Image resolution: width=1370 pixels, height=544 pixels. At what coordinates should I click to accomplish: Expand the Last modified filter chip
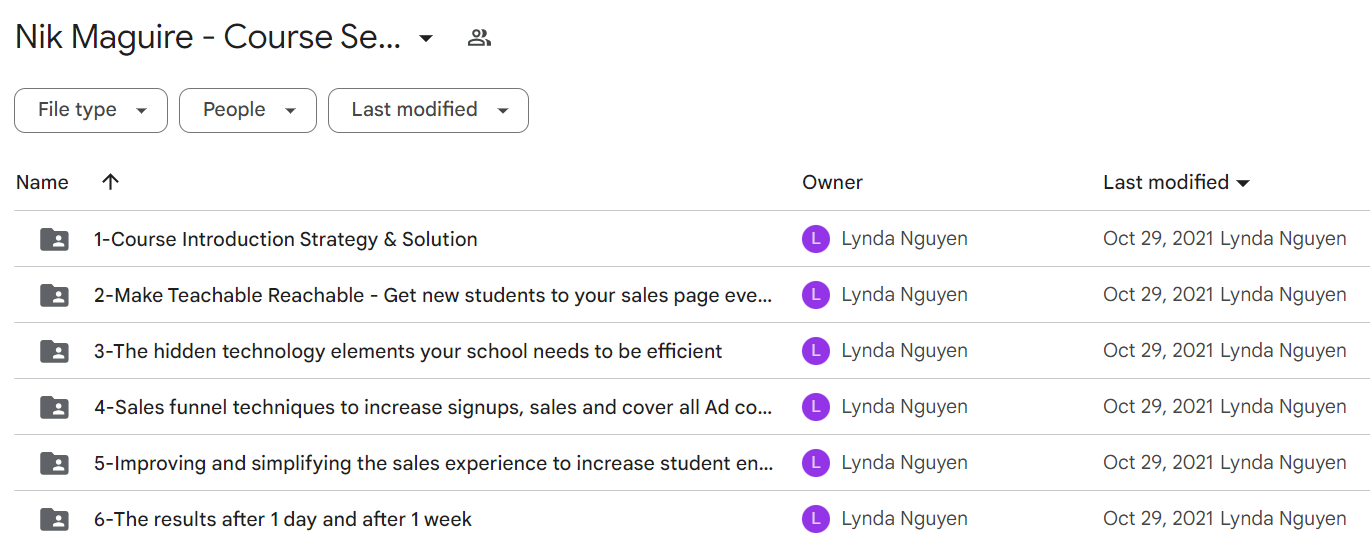click(x=428, y=110)
